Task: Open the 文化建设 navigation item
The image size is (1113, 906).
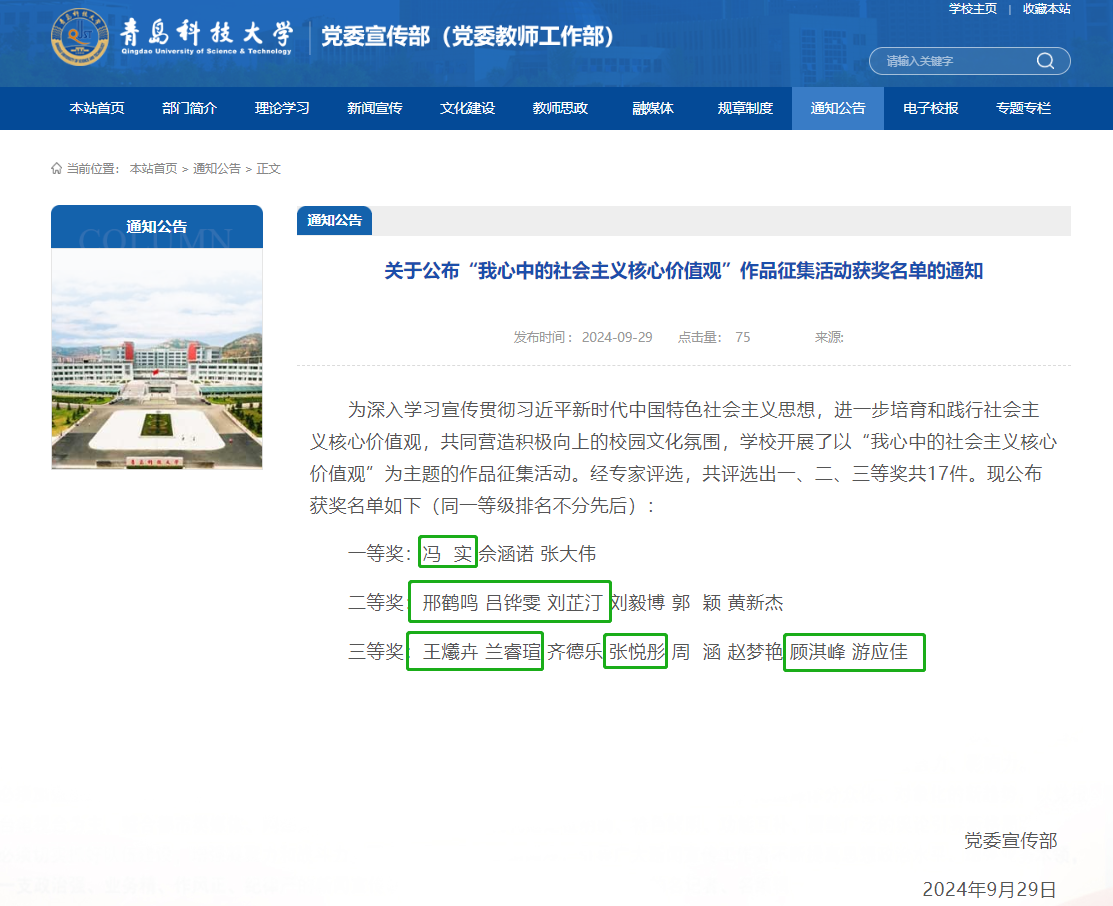Action: [x=467, y=108]
